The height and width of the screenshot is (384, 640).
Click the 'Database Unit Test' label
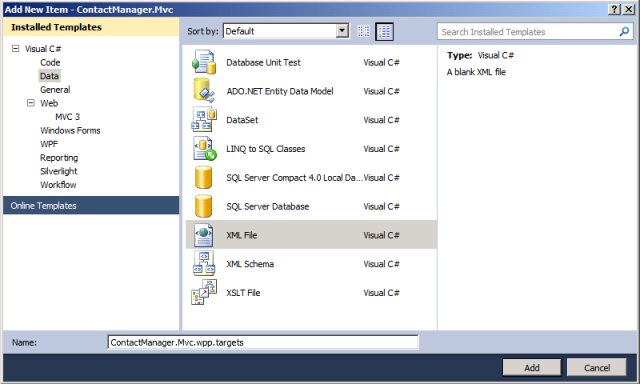[x=263, y=62]
